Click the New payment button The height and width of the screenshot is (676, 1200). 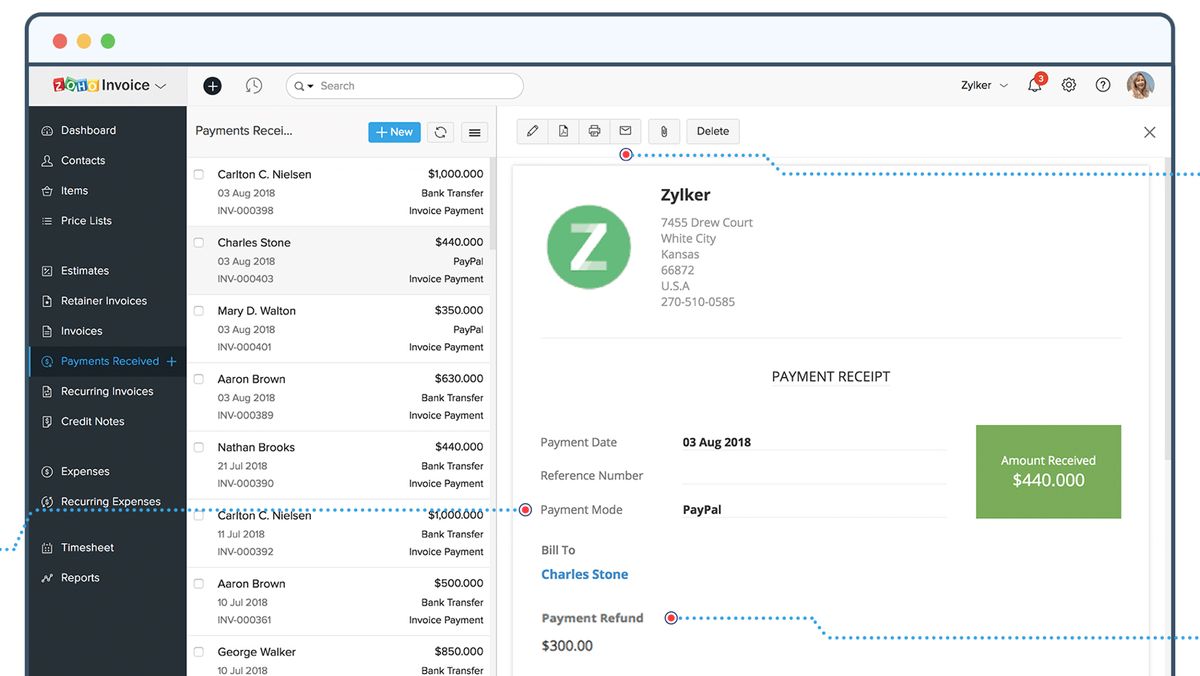pos(394,132)
